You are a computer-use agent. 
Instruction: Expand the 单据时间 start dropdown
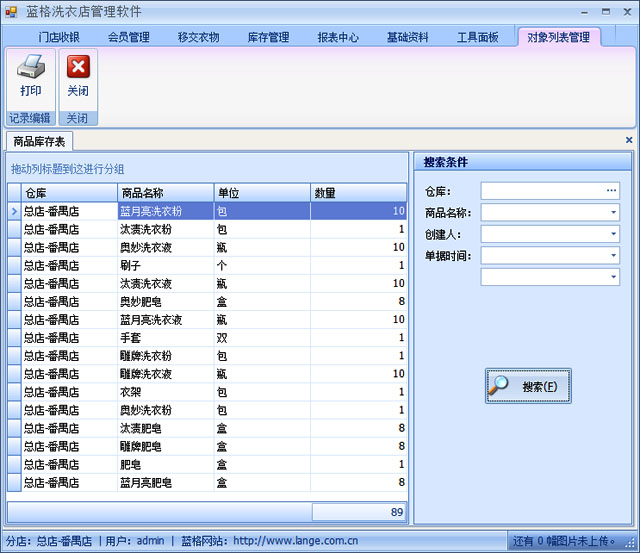pyautogui.click(x=613, y=255)
